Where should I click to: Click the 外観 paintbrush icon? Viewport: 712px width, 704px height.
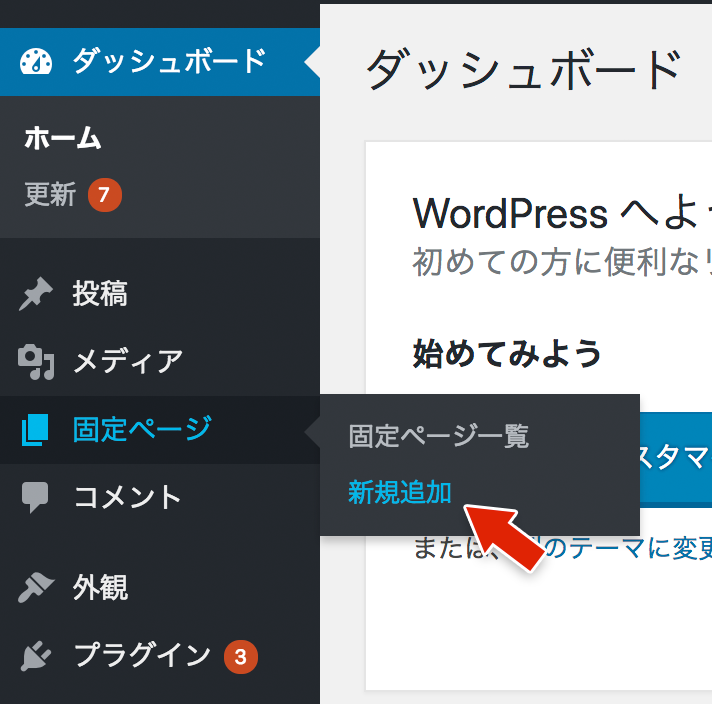click(x=36, y=587)
